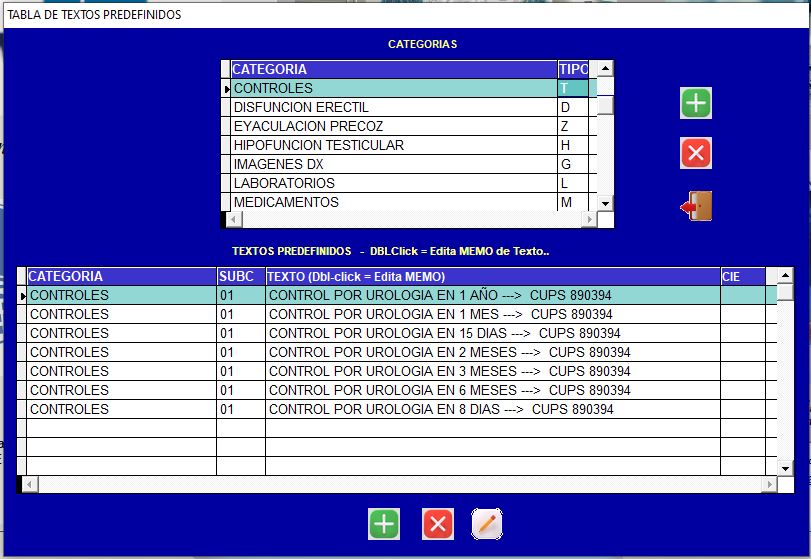Select text CONTROL POR UROLOGIA EN 15 DIAS
Image resolution: width=811 pixels, height=559 pixels.
pos(493,333)
